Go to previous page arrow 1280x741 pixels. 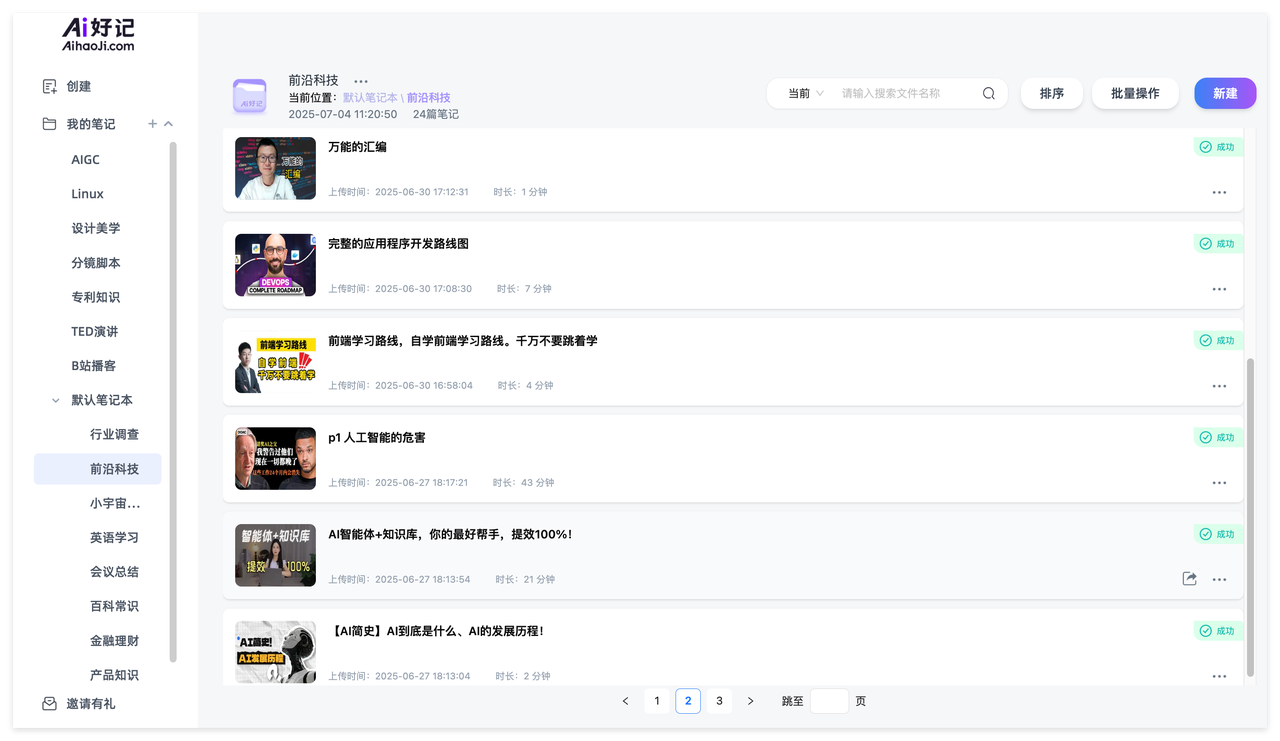point(625,701)
